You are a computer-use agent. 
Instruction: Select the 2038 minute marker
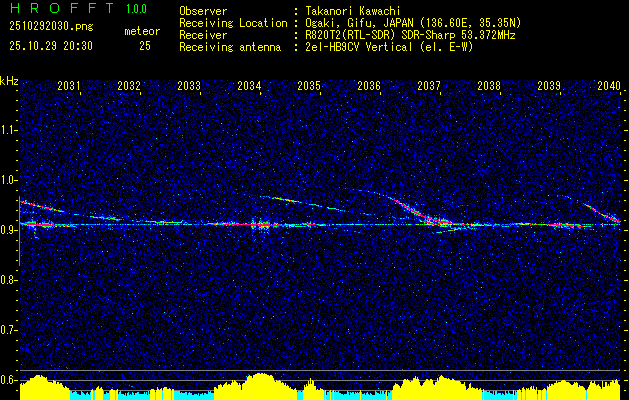coord(489,85)
